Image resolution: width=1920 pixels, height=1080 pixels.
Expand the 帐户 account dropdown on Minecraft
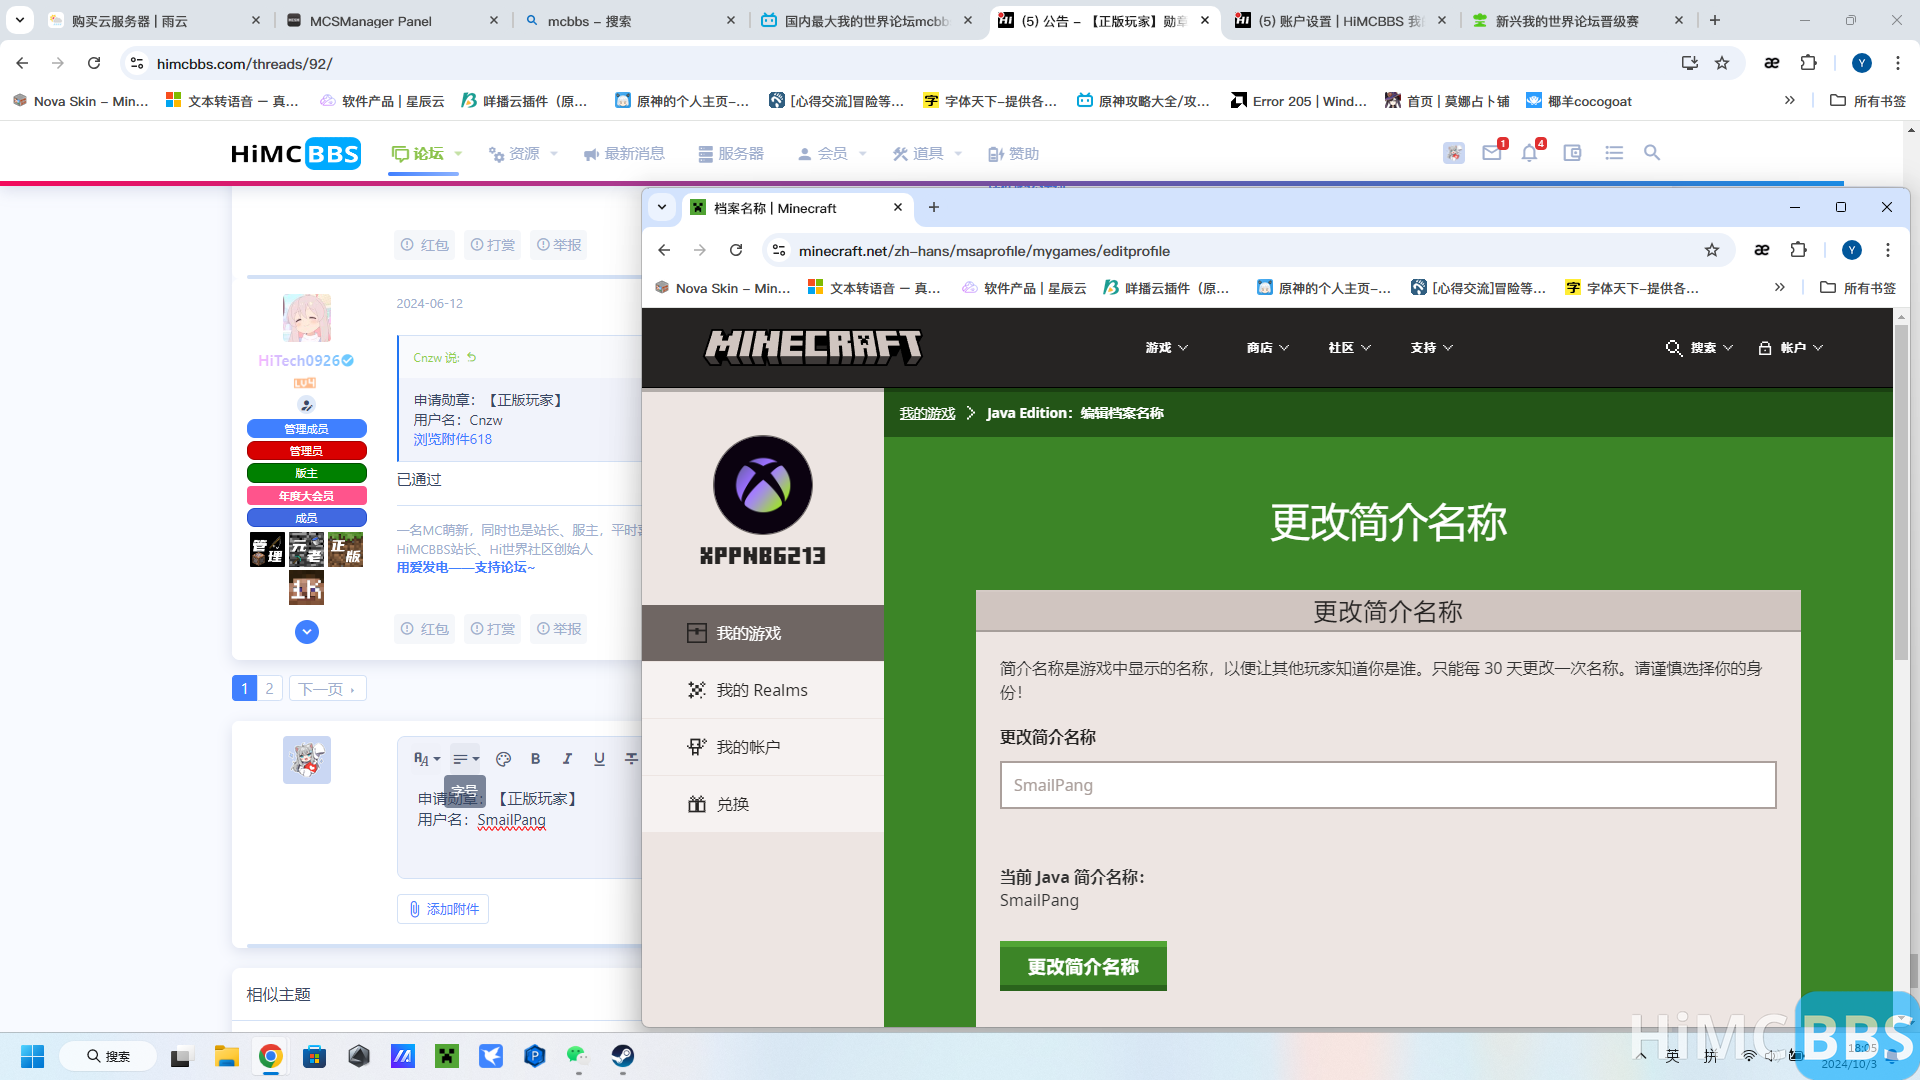pos(1791,348)
